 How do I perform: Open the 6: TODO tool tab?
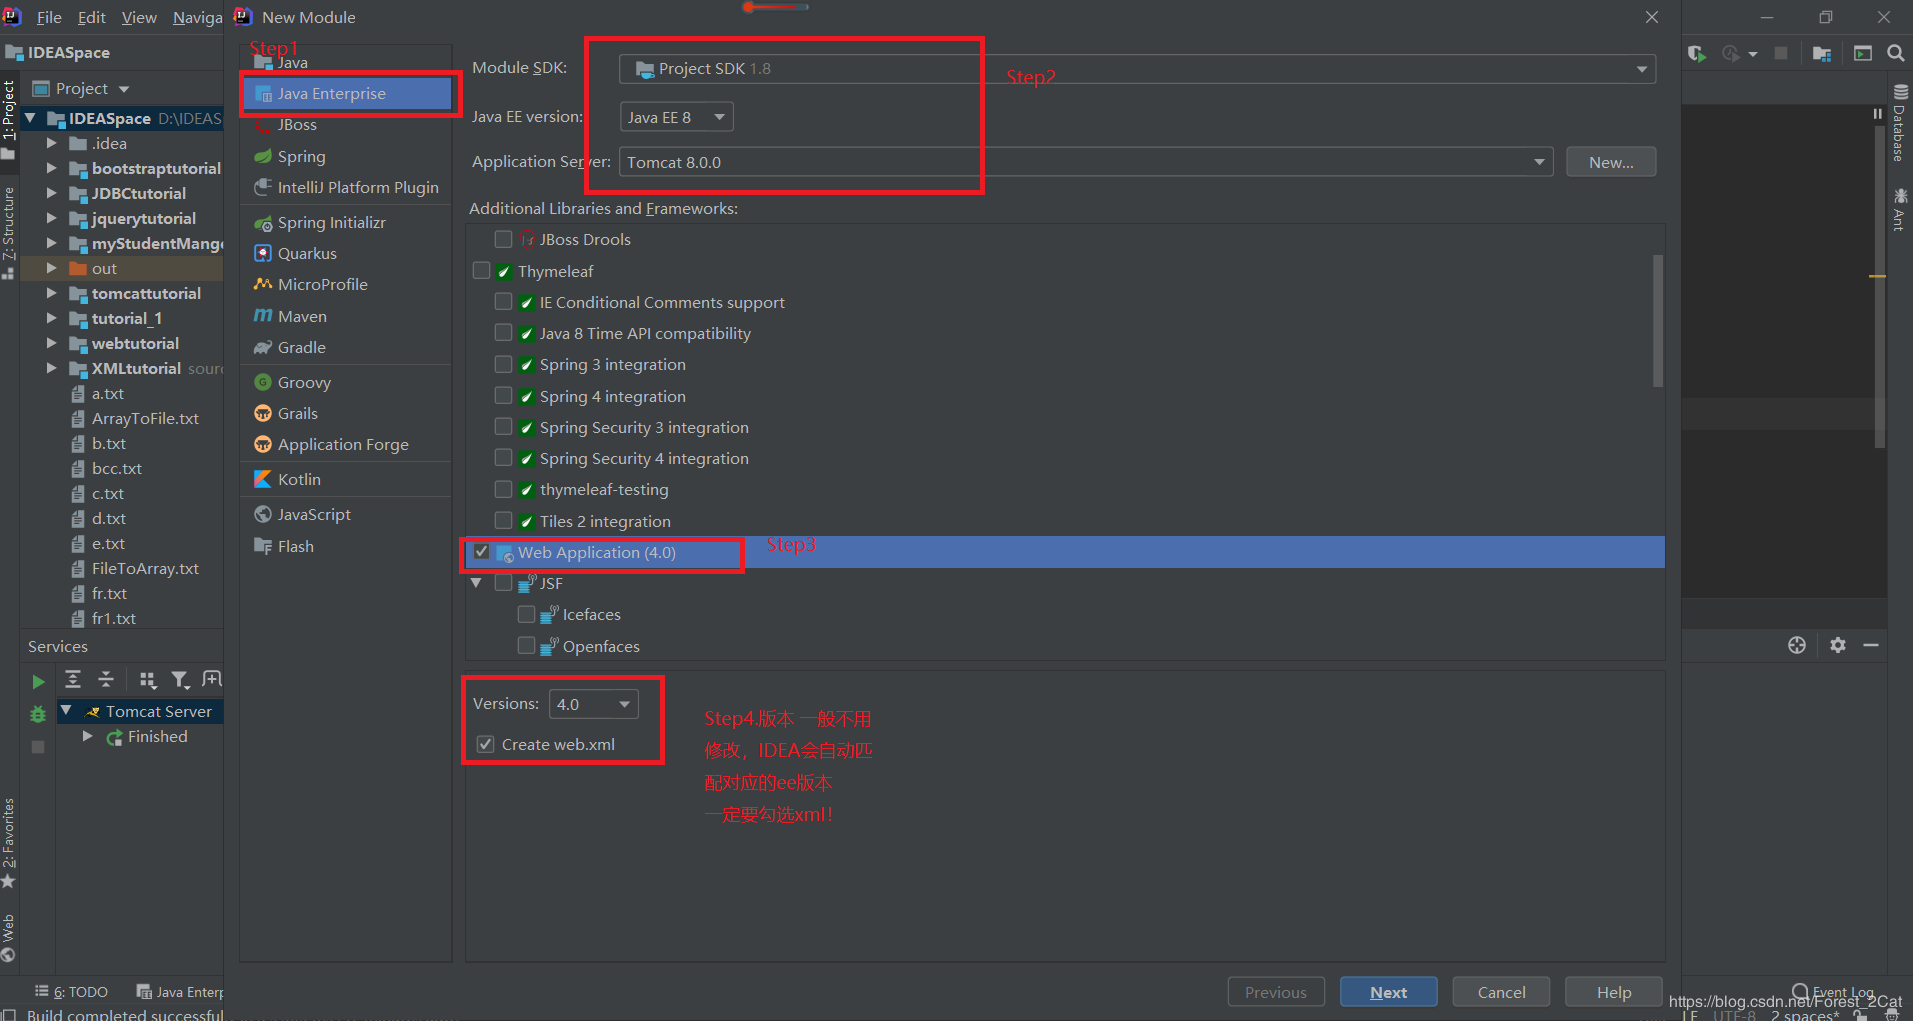pyautogui.click(x=72, y=992)
